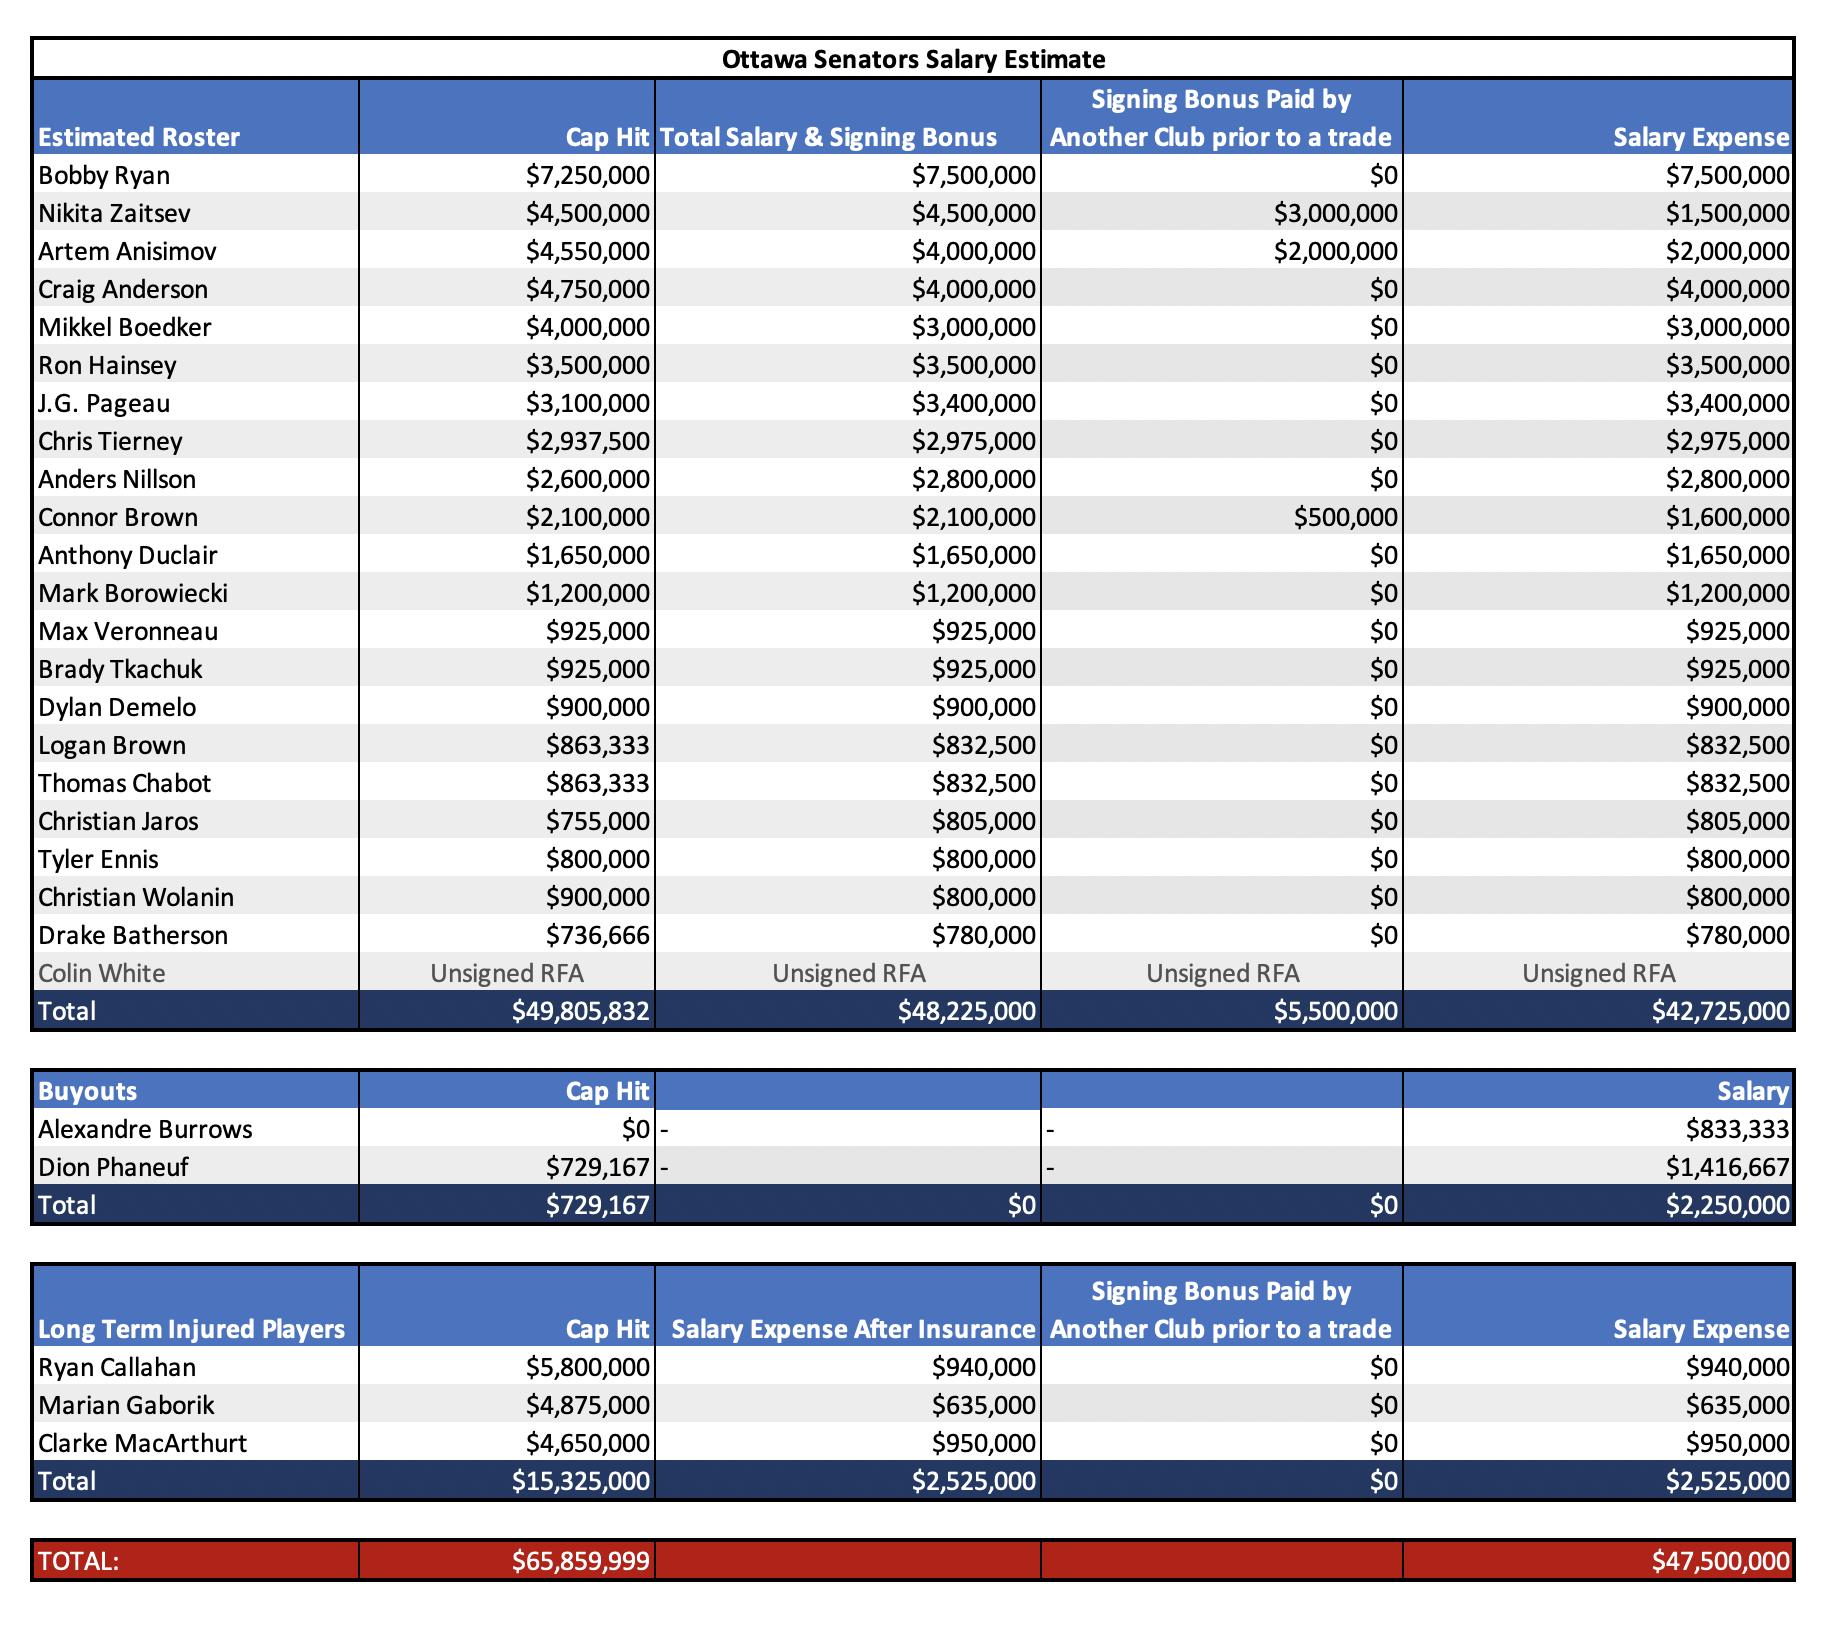Select the 'Brady Tkachuk' name cell

tap(196, 669)
